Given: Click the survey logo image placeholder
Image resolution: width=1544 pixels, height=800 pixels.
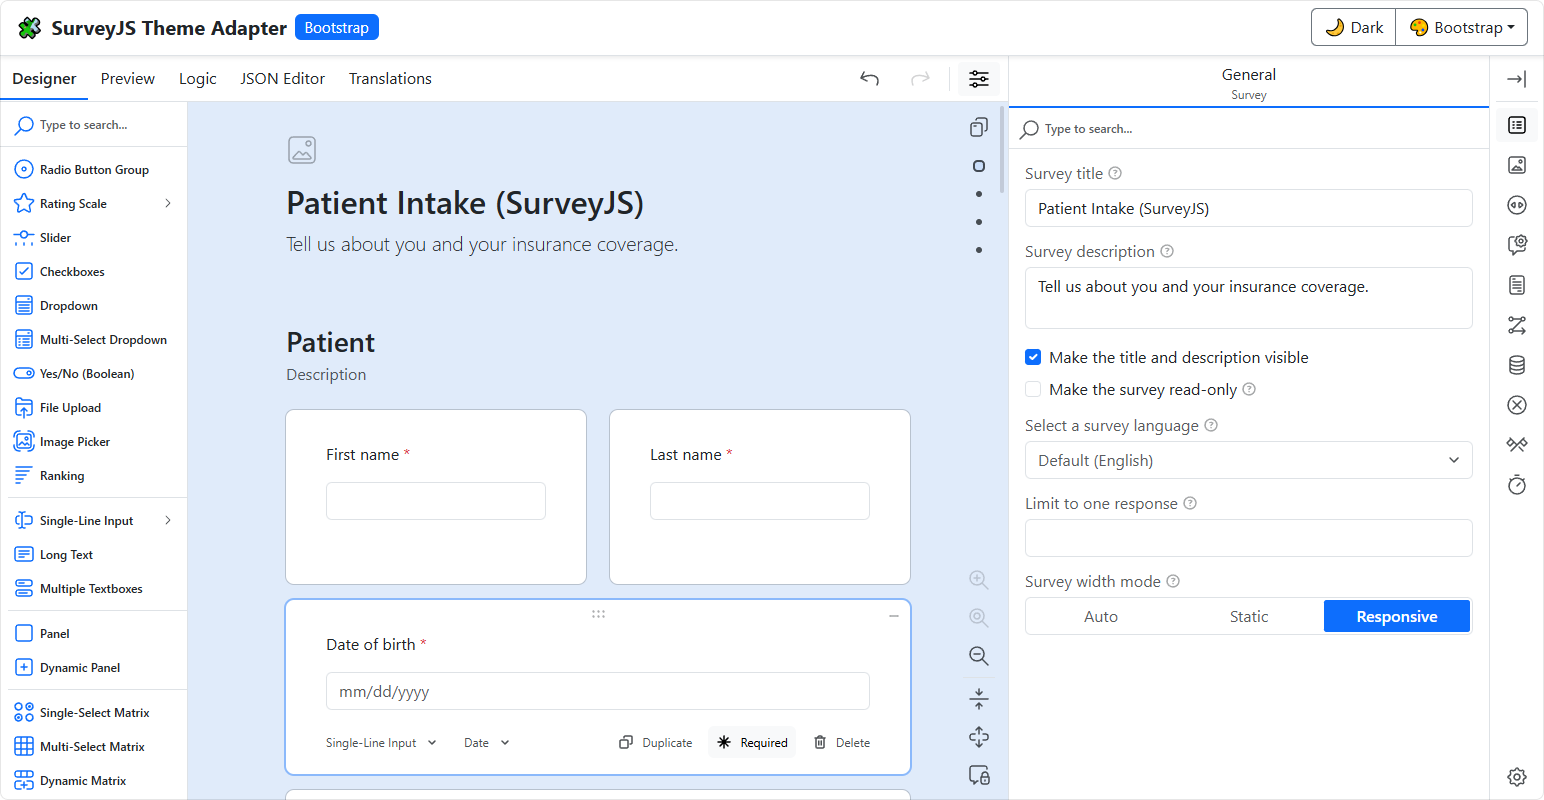Looking at the screenshot, I should click(x=302, y=150).
